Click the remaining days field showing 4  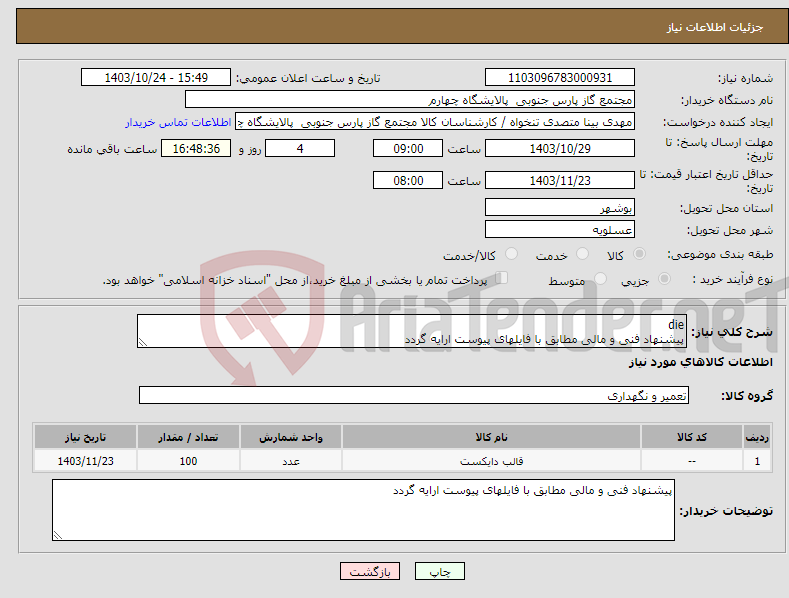[300, 148]
